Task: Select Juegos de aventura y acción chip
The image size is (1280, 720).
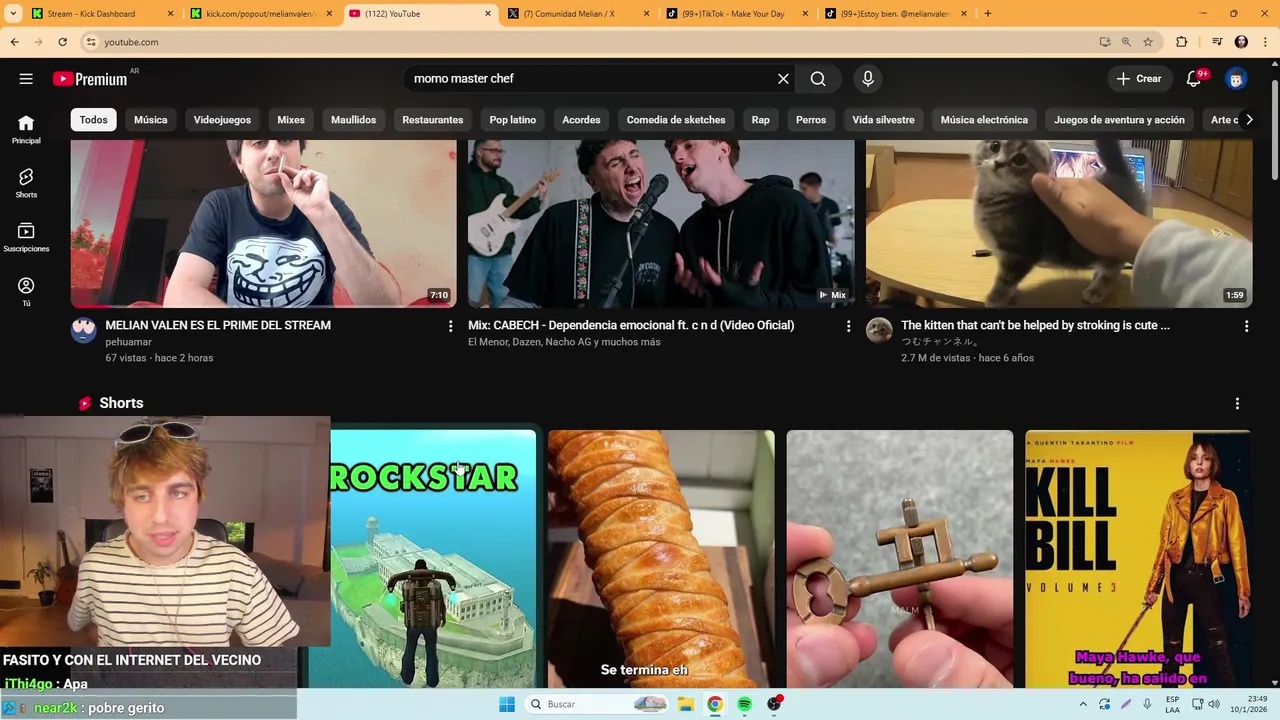Action: click(x=1119, y=120)
